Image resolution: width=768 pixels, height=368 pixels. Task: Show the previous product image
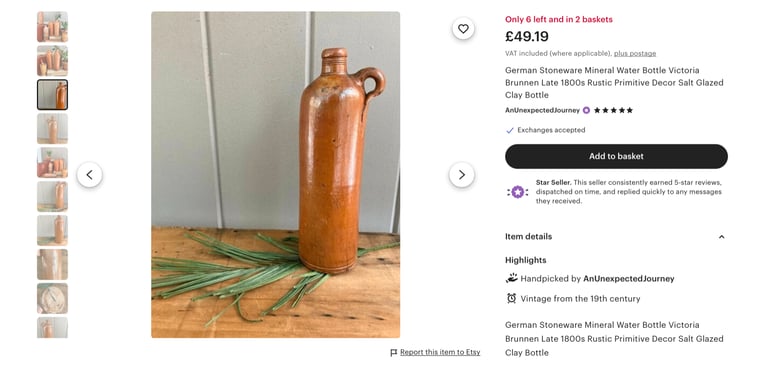[x=90, y=174]
